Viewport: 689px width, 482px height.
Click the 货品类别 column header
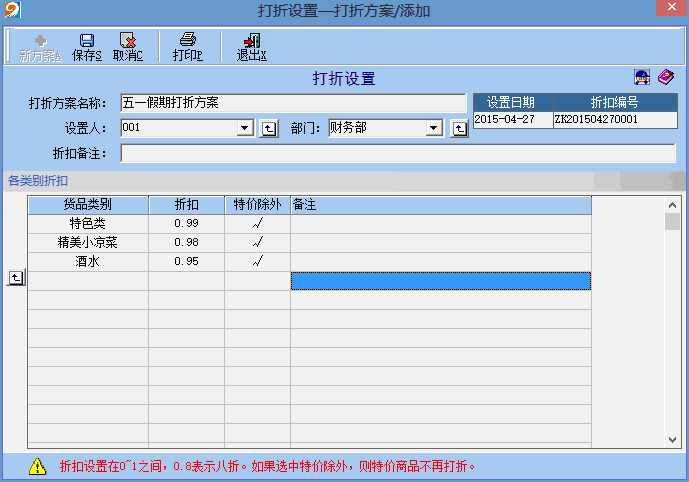87,205
